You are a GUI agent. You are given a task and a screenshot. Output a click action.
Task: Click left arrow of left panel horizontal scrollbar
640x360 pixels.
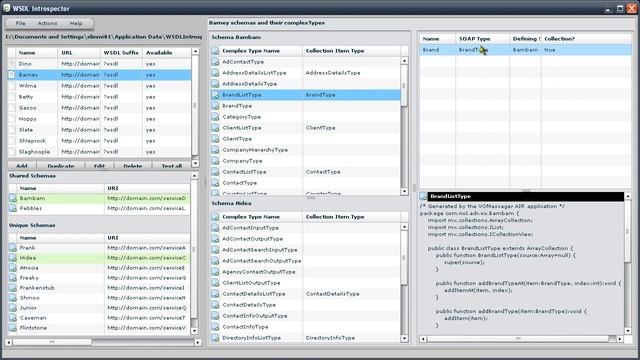[9, 342]
